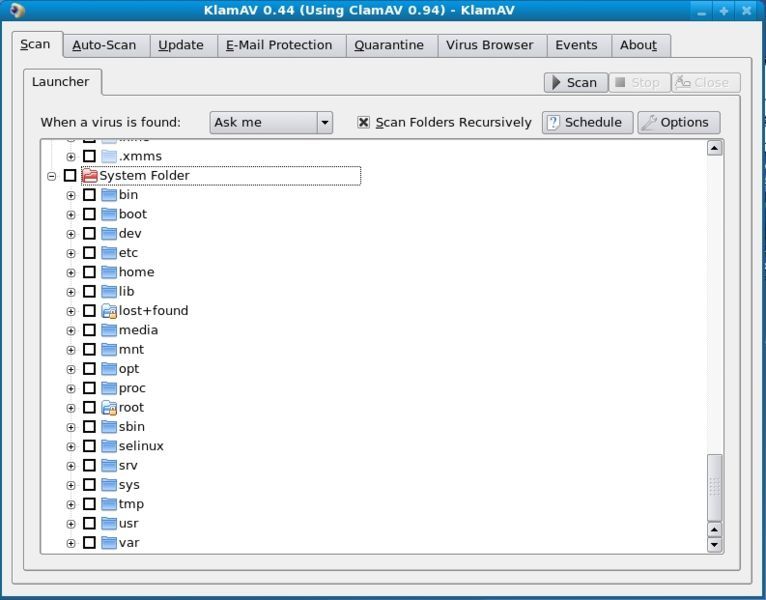Click the KlamAV title bar app icon
This screenshot has width=766, height=600.
tap(14, 10)
